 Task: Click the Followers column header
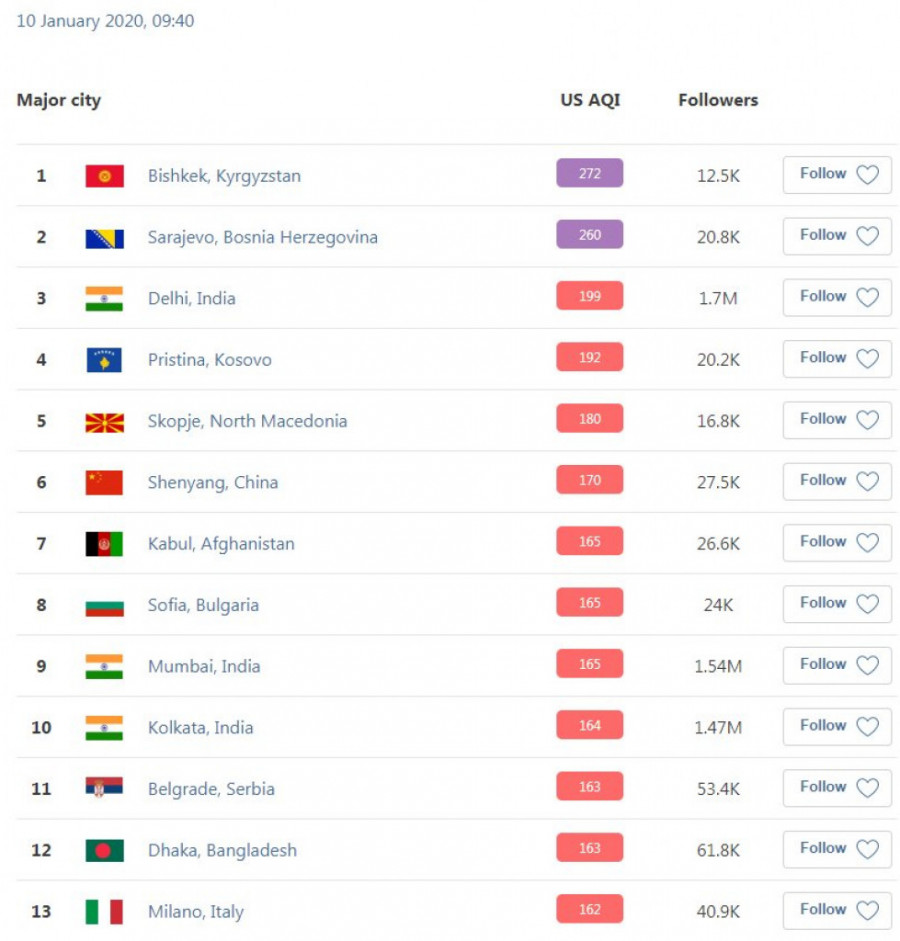(x=718, y=100)
